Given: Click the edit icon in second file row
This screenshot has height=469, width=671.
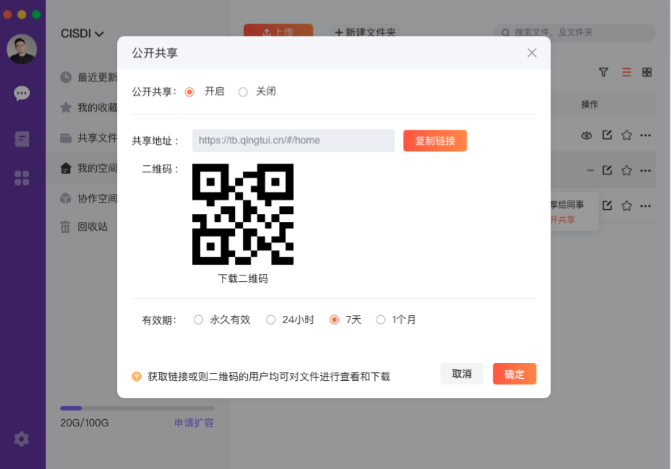Looking at the screenshot, I should 607,170.
